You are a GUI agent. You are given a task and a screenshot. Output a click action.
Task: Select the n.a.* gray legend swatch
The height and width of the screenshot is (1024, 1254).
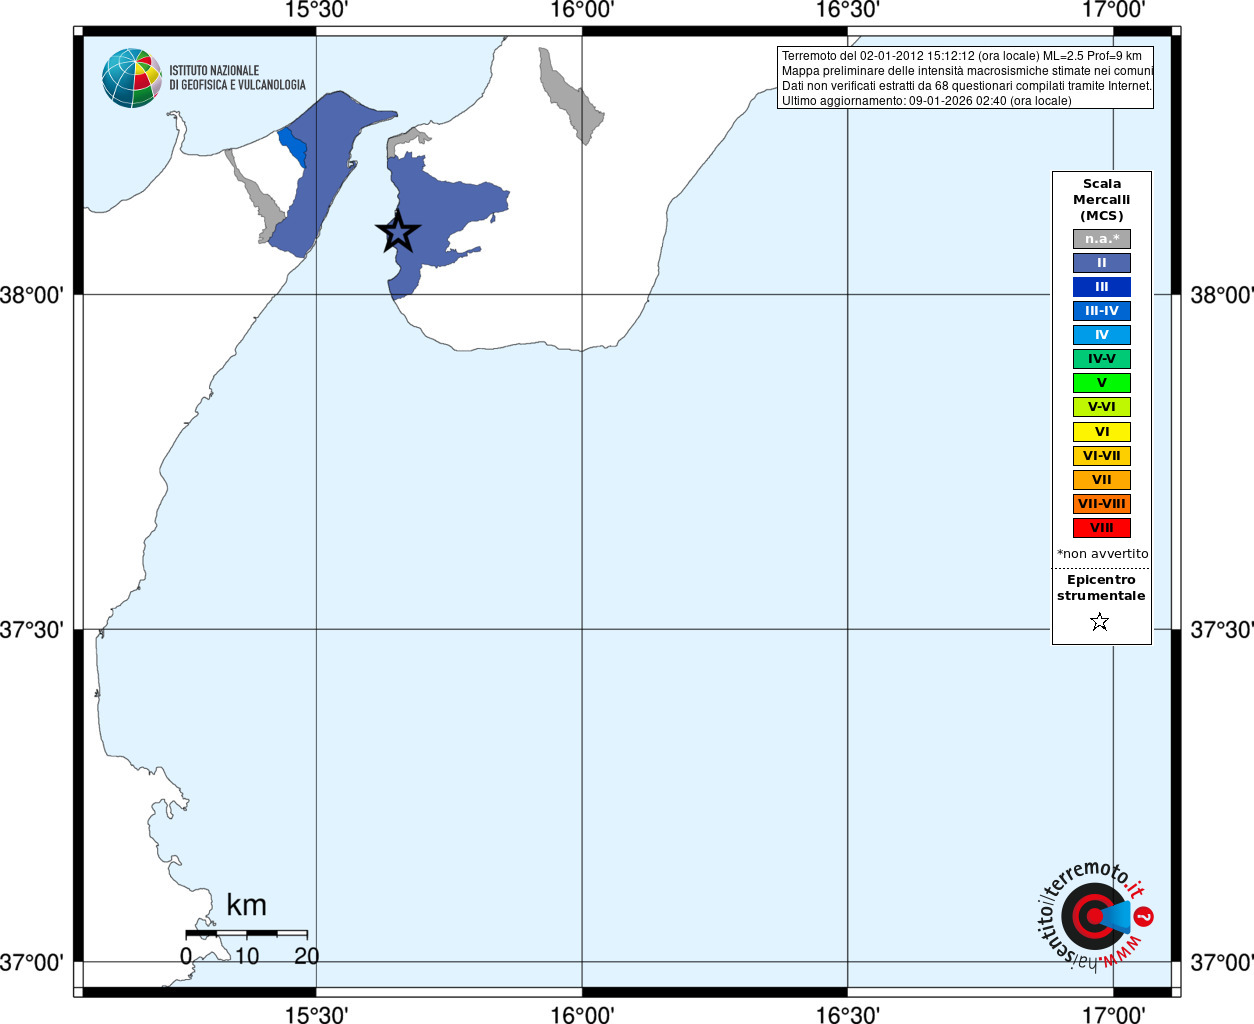click(1102, 239)
